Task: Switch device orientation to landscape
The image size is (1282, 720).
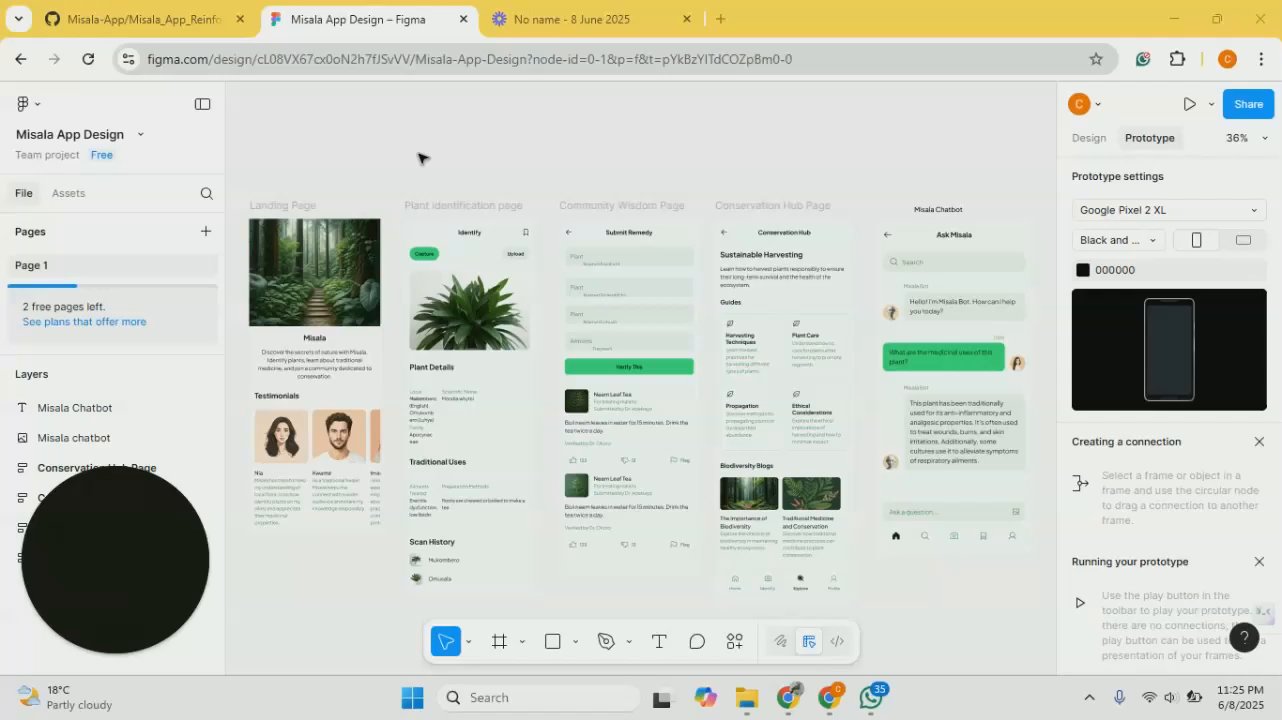Action: 1243,240
